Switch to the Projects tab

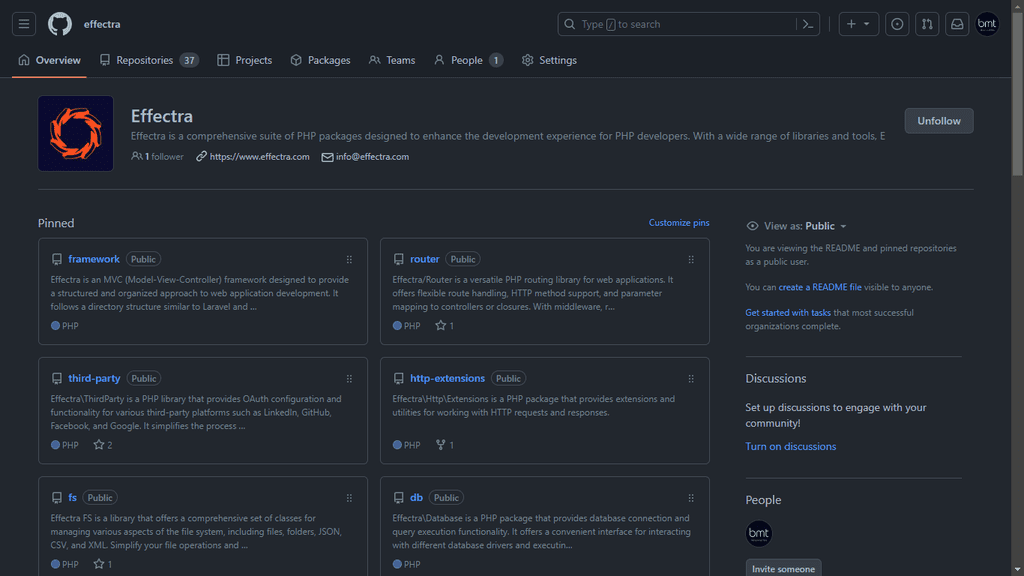pos(245,60)
